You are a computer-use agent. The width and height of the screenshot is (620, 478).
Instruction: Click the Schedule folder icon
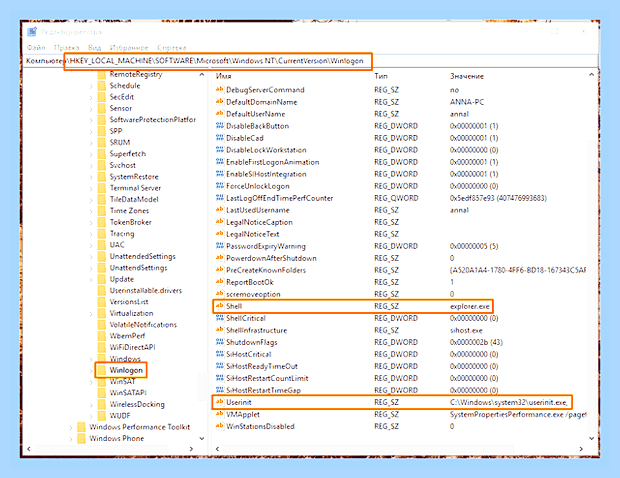[102, 85]
